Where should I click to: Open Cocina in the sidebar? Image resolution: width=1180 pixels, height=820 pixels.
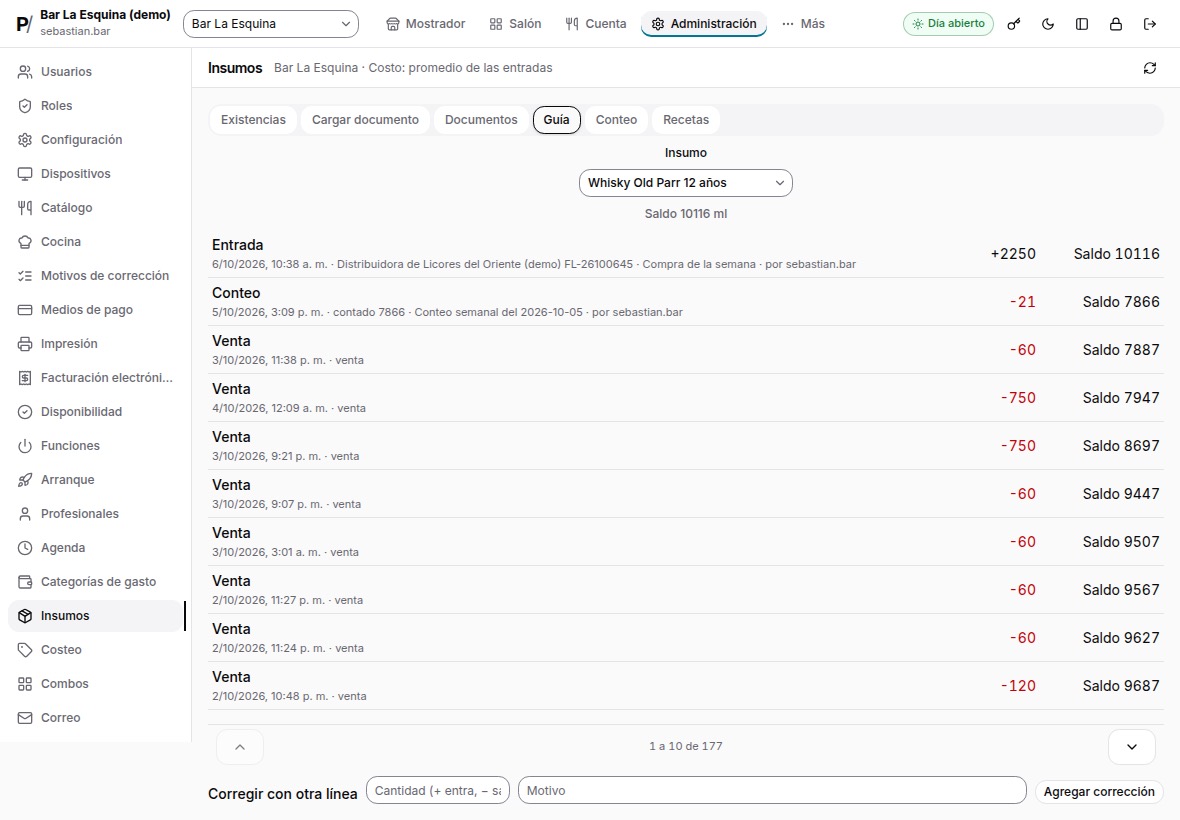tap(96, 241)
